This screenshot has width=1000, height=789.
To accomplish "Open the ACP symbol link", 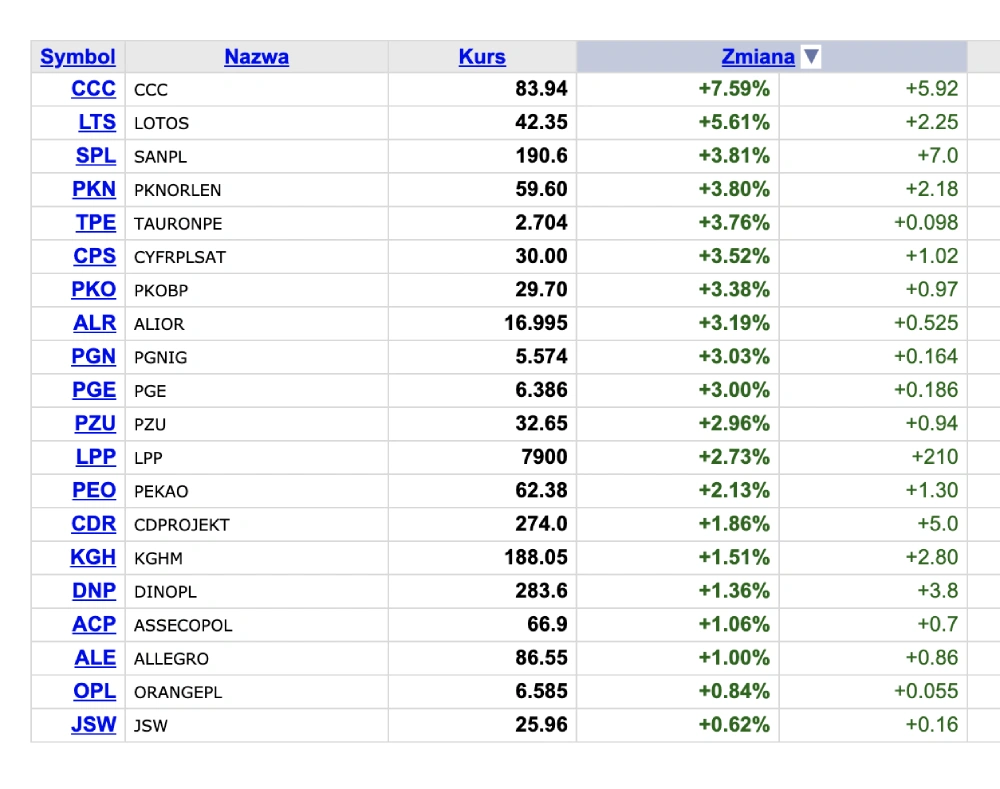I will coord(94,624).
